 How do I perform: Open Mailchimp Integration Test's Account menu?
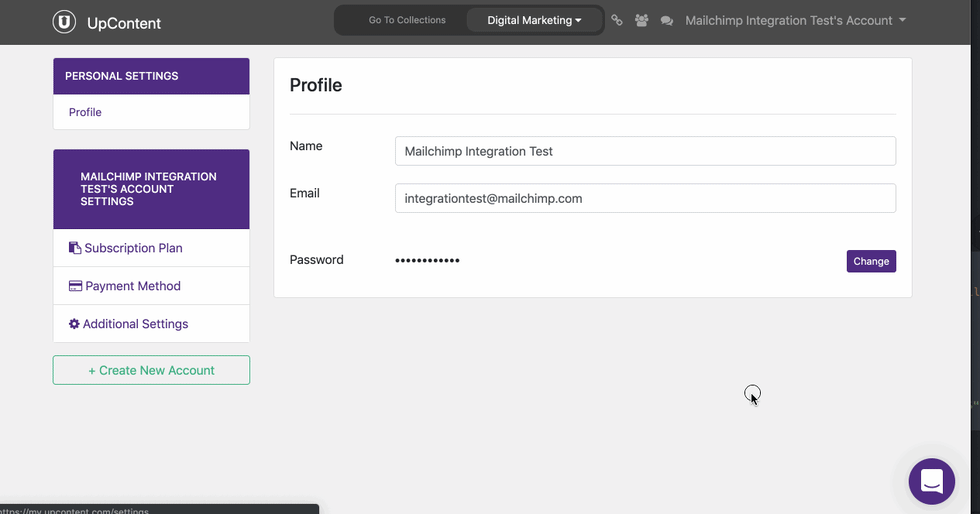(795, 21)
